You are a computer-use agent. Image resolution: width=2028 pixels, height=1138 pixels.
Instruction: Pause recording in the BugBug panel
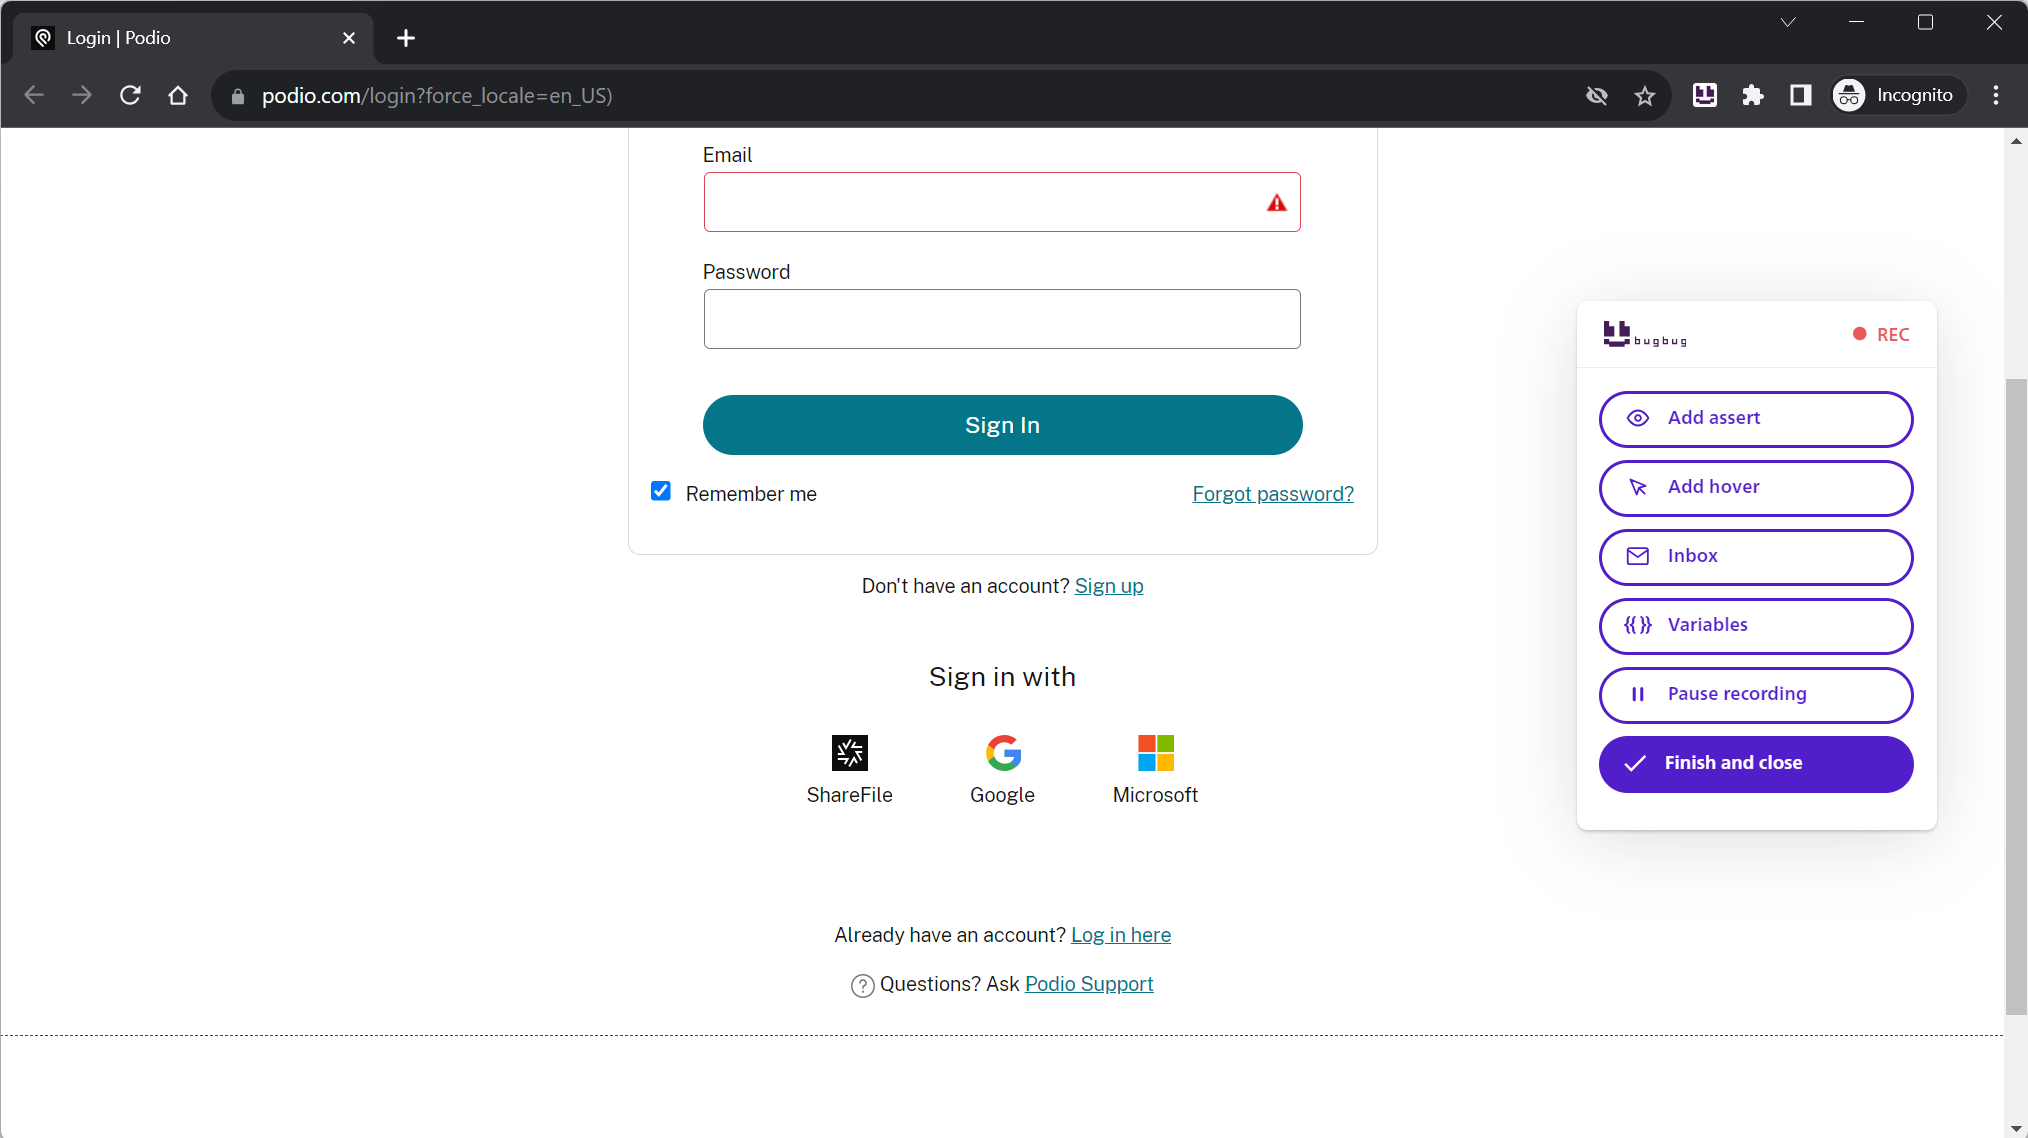1755,694
